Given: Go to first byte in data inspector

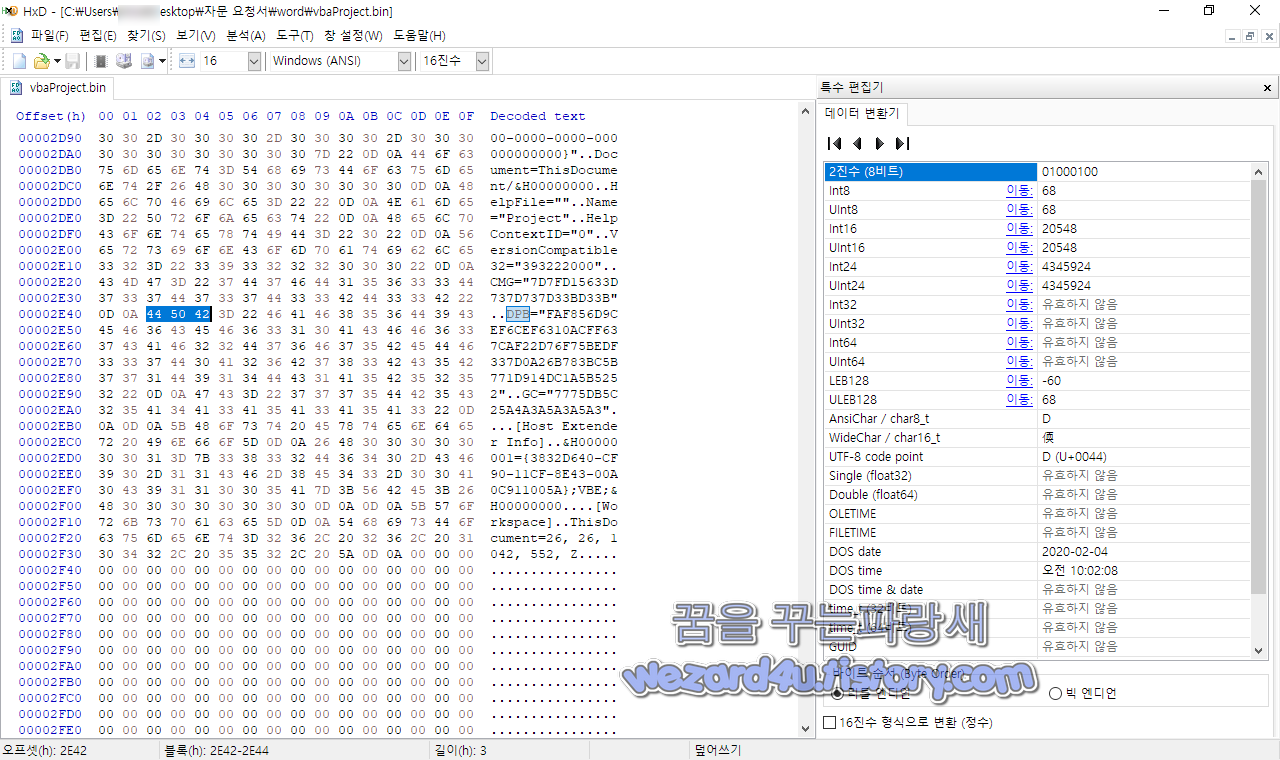Looking at the screenshot, I should [835, 143].
